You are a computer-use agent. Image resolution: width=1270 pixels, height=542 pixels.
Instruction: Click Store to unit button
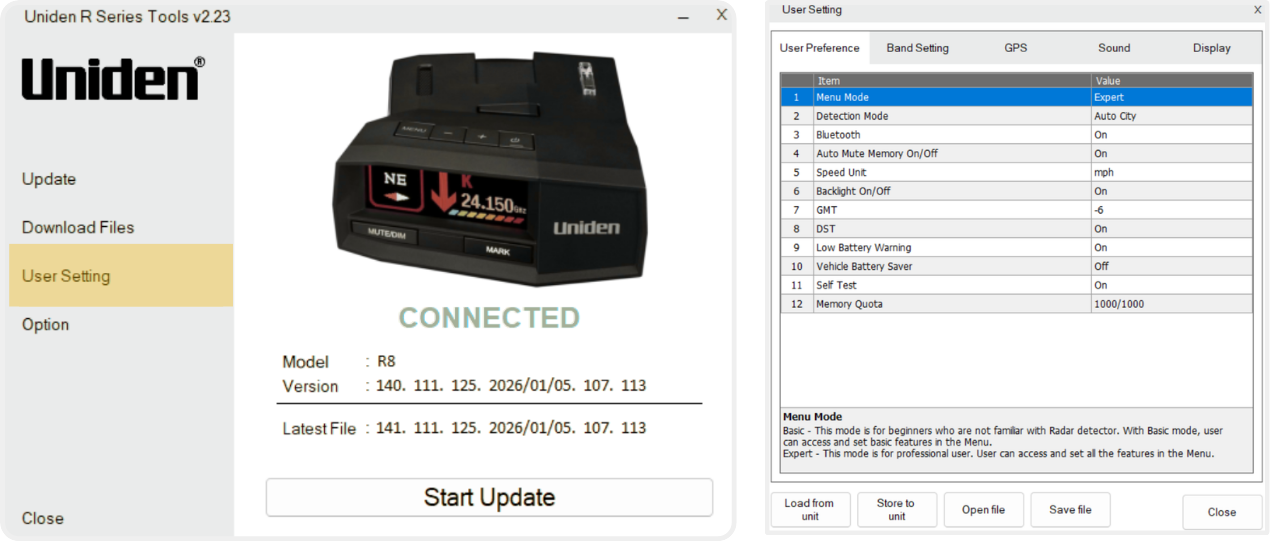point(897,510)
